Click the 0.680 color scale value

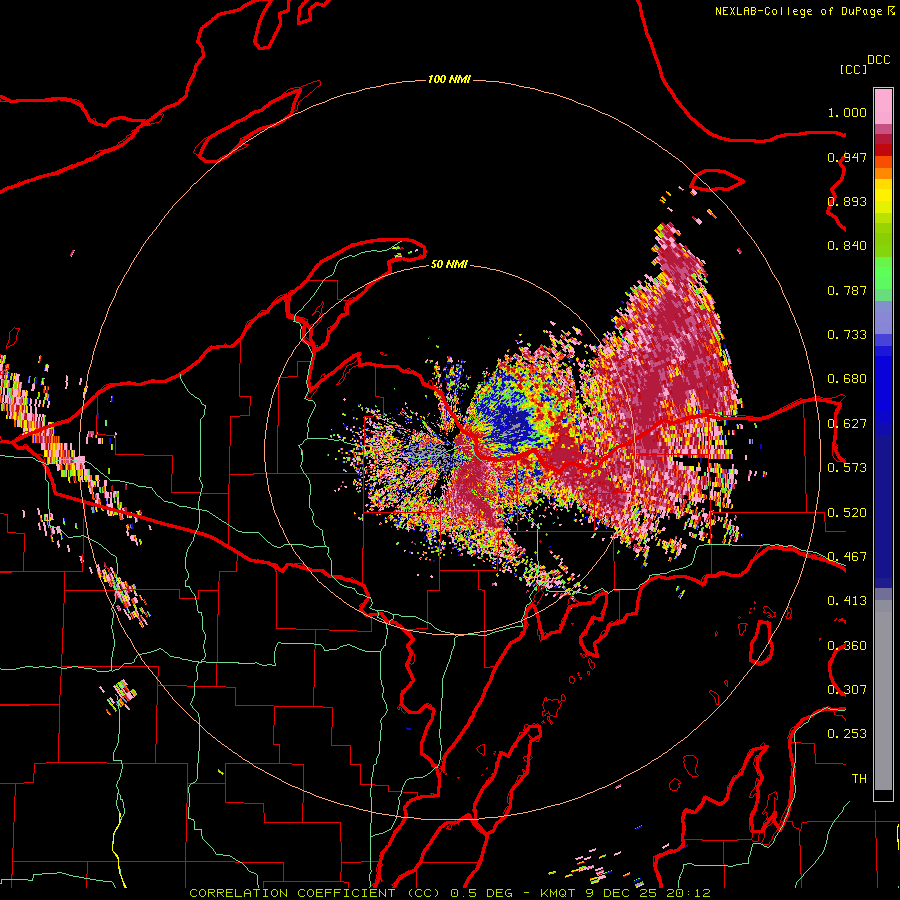[x=847, y=379]
